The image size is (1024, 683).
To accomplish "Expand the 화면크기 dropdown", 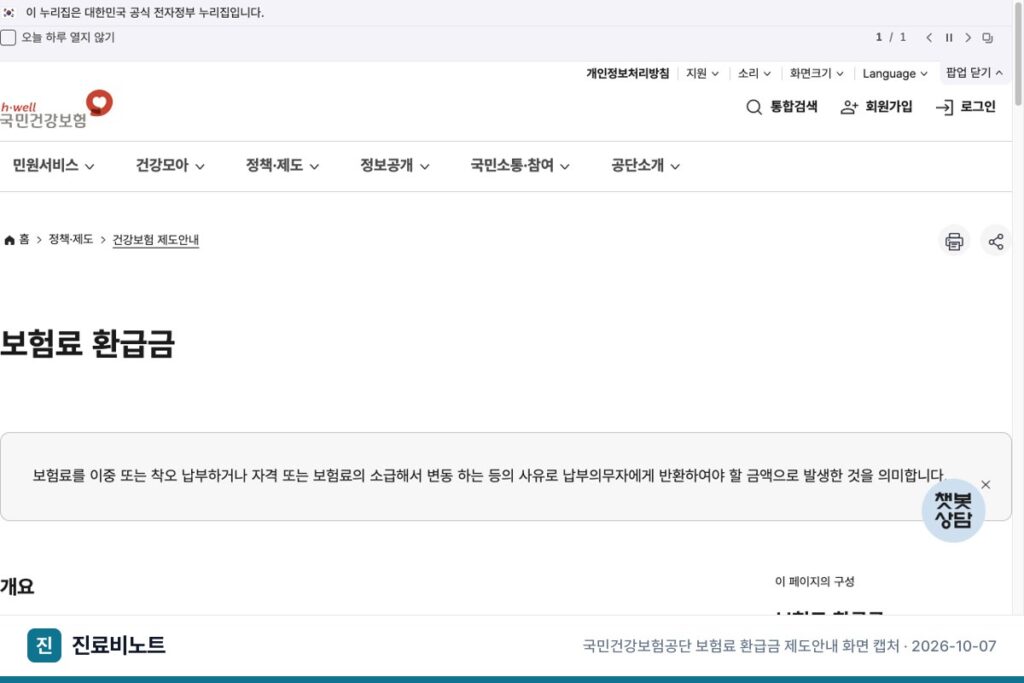I will [x=816, y=73].
